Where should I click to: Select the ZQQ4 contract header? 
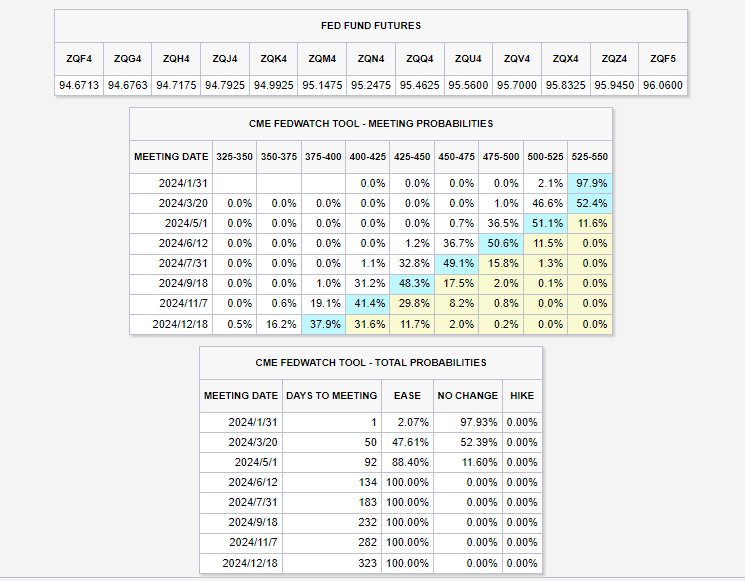[x=420, y=59]
